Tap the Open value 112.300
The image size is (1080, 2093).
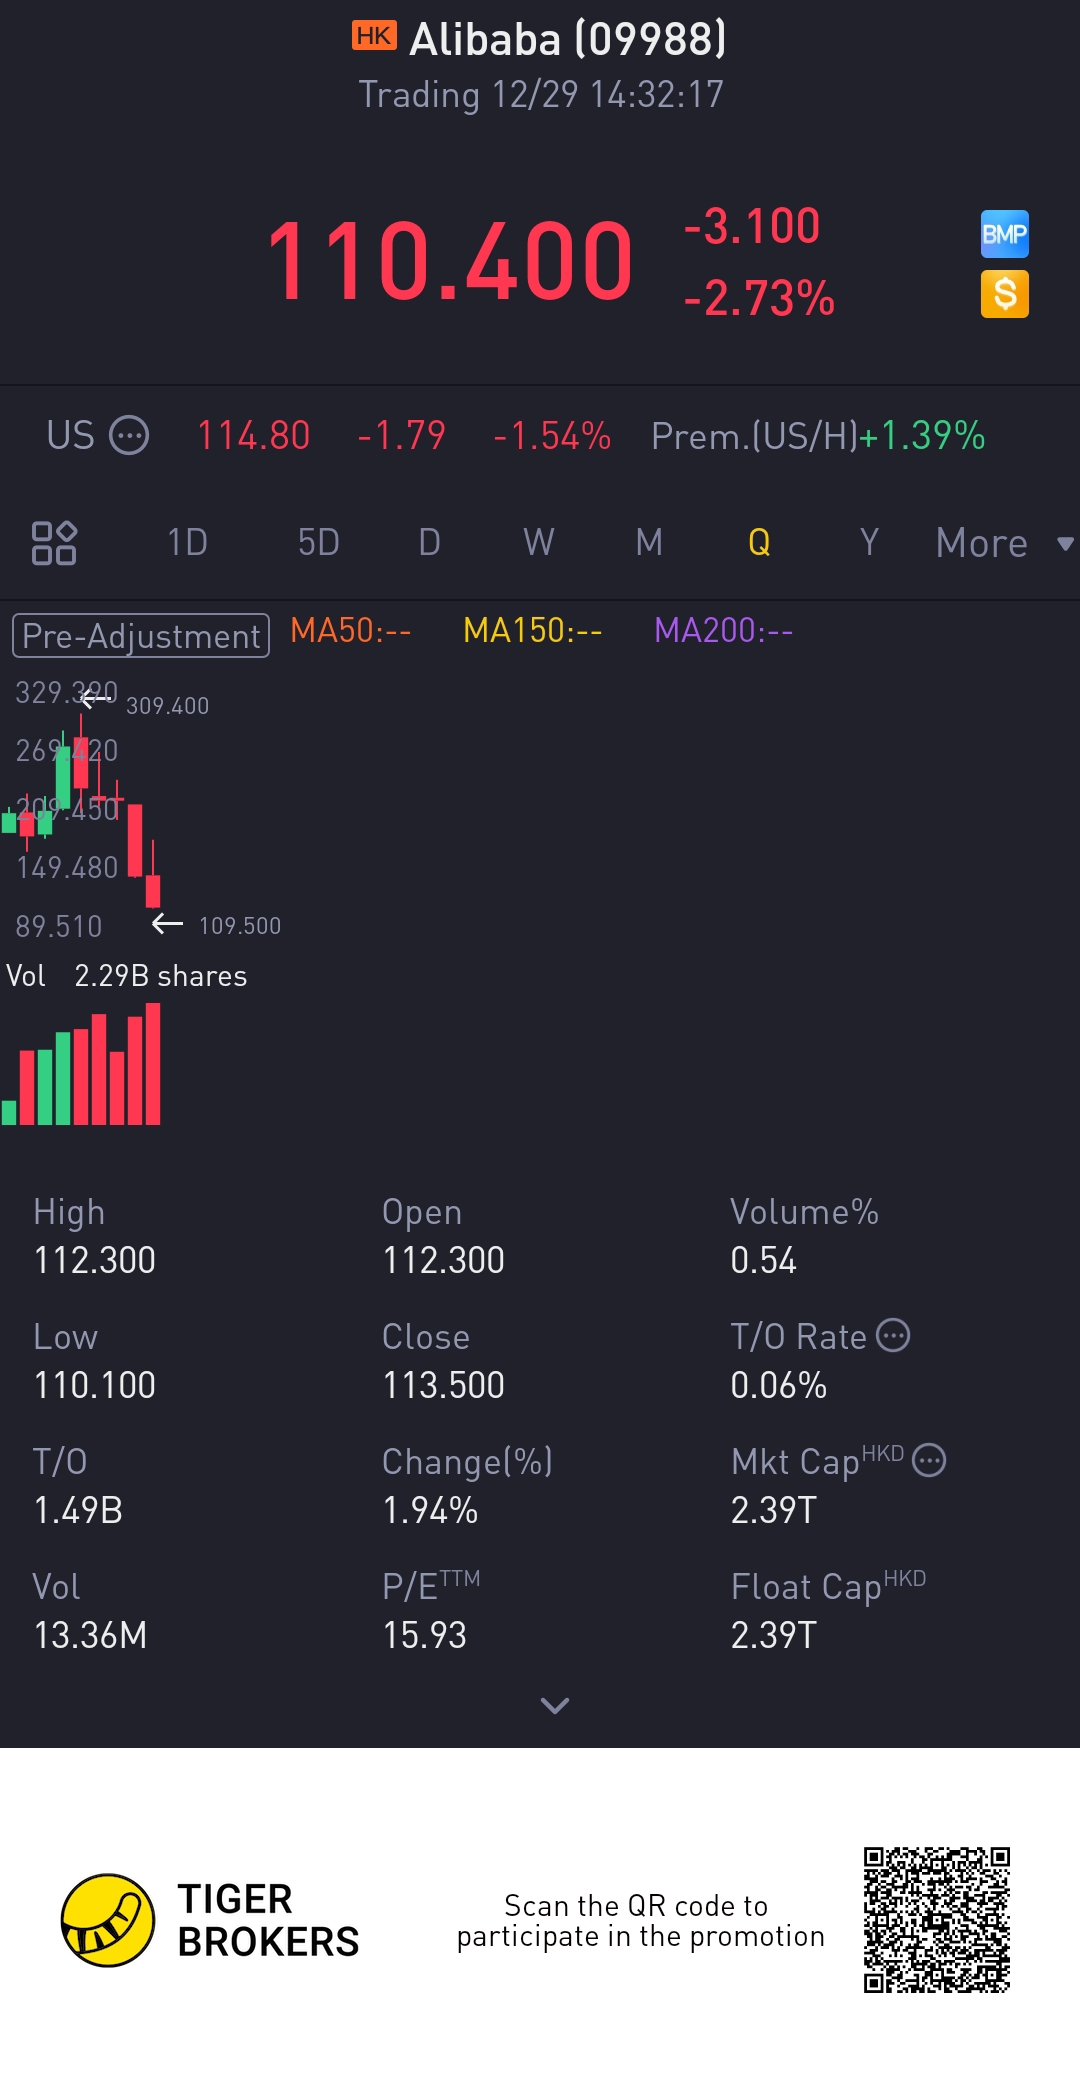pyautogui.click(x=443, y=1260)
